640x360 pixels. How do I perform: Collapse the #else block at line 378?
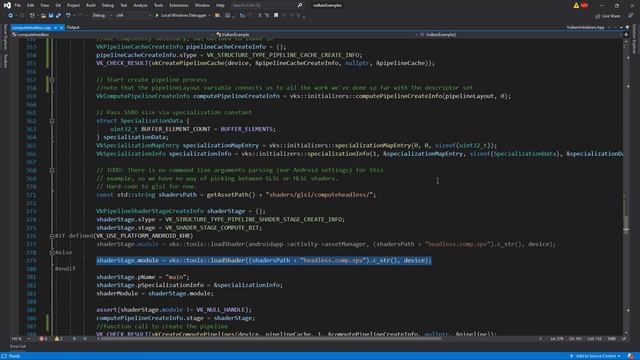pos(52,253)
